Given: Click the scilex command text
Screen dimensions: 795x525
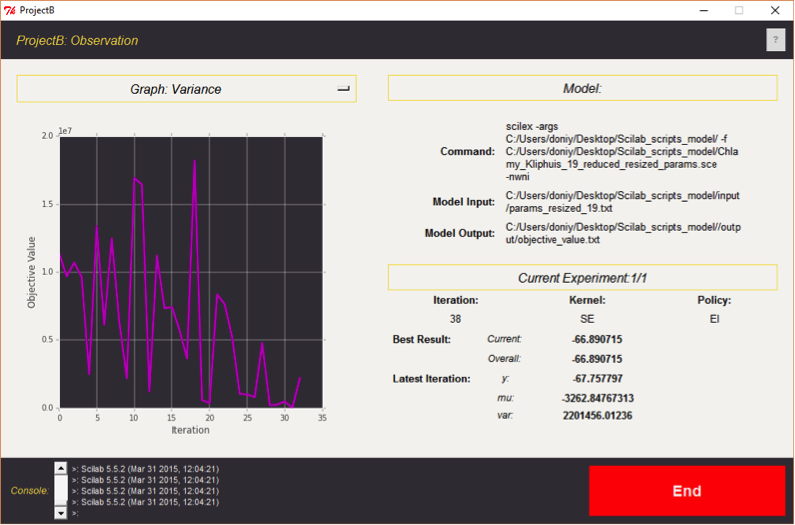Looking at the screenshot, I should 622,151.
